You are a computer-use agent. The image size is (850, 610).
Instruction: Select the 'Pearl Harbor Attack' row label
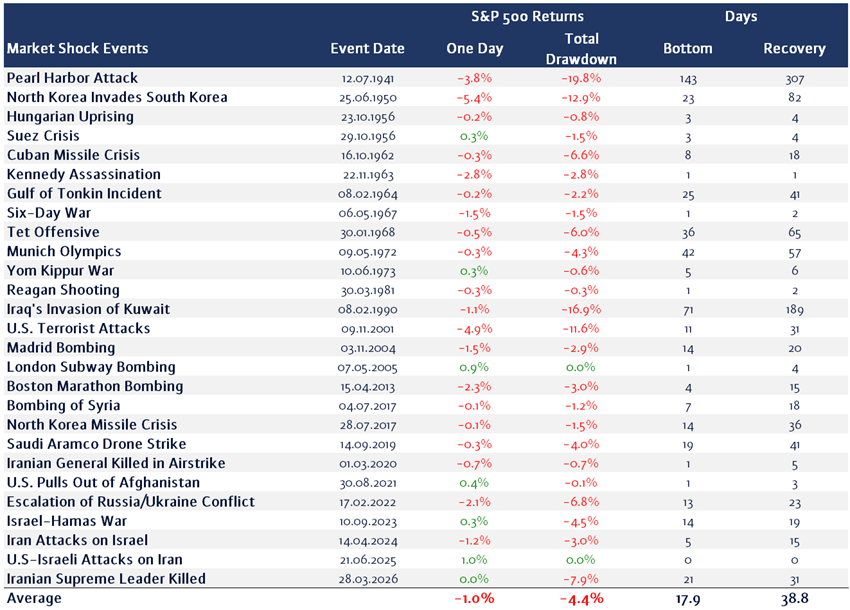point(72,78)
